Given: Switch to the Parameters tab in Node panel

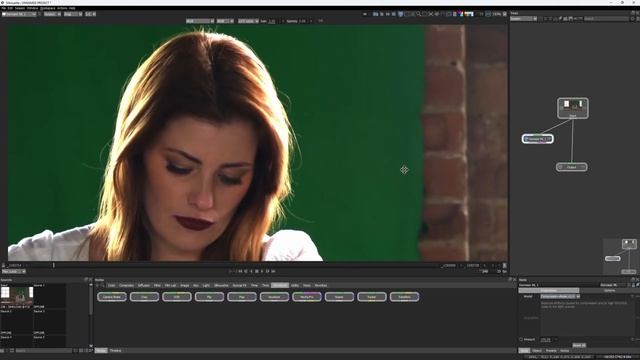Looking at the screenshot, I should [549, 291].
